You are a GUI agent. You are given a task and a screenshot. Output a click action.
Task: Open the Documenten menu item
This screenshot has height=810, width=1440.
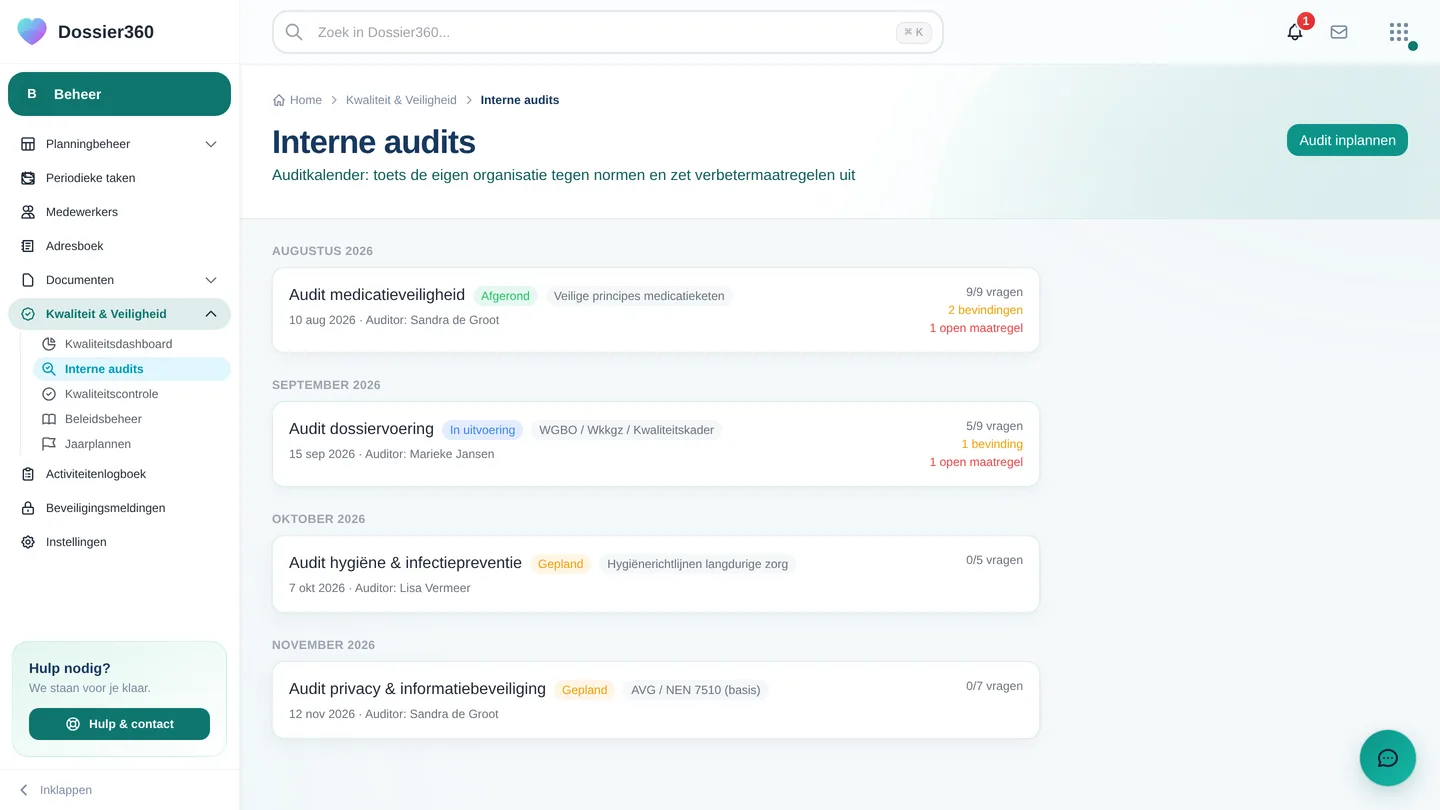coord(119,280)
